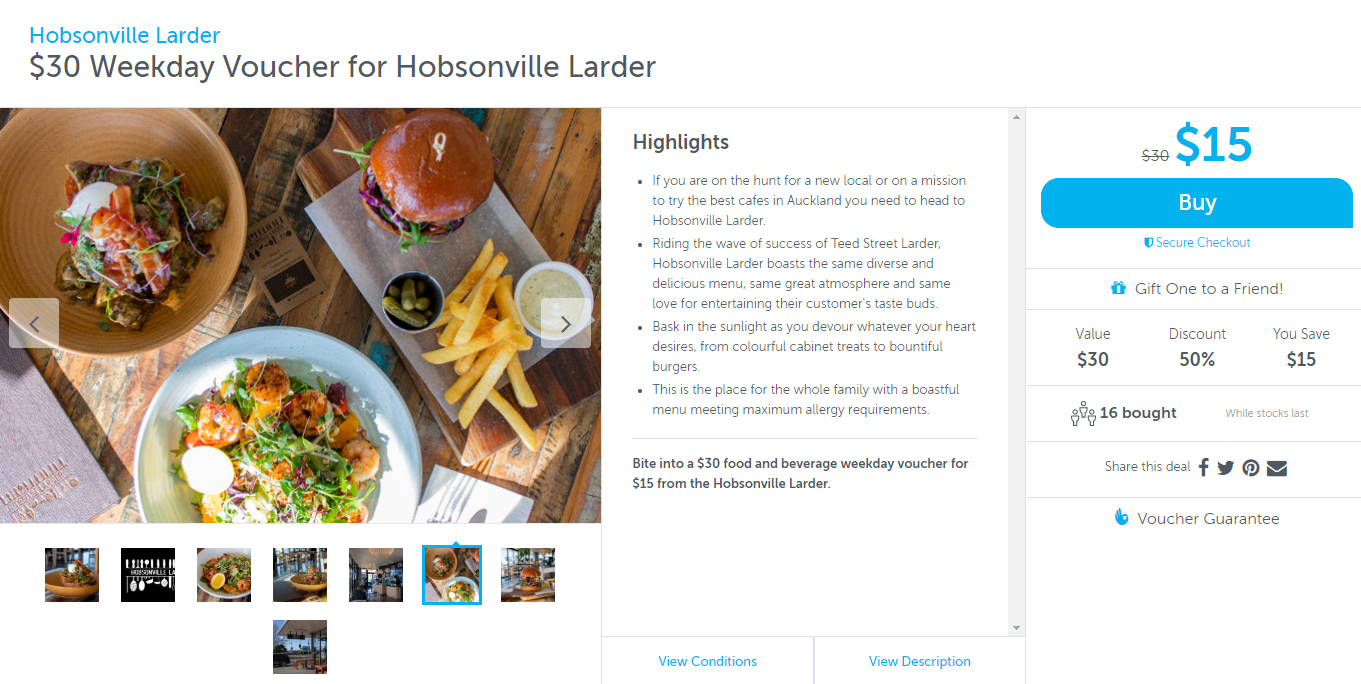Buy the $15 voucher

(x=1197, y=203)
